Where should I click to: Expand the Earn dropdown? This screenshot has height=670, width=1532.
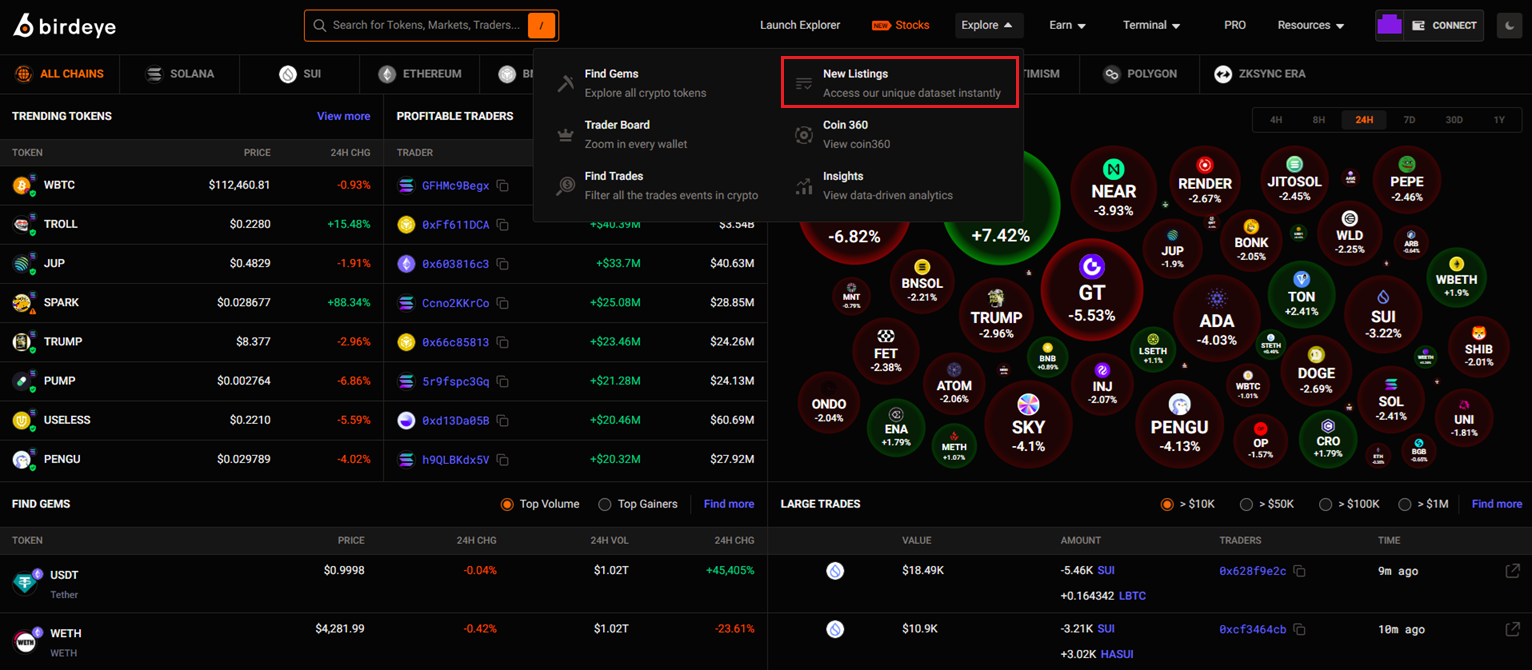1067,25
